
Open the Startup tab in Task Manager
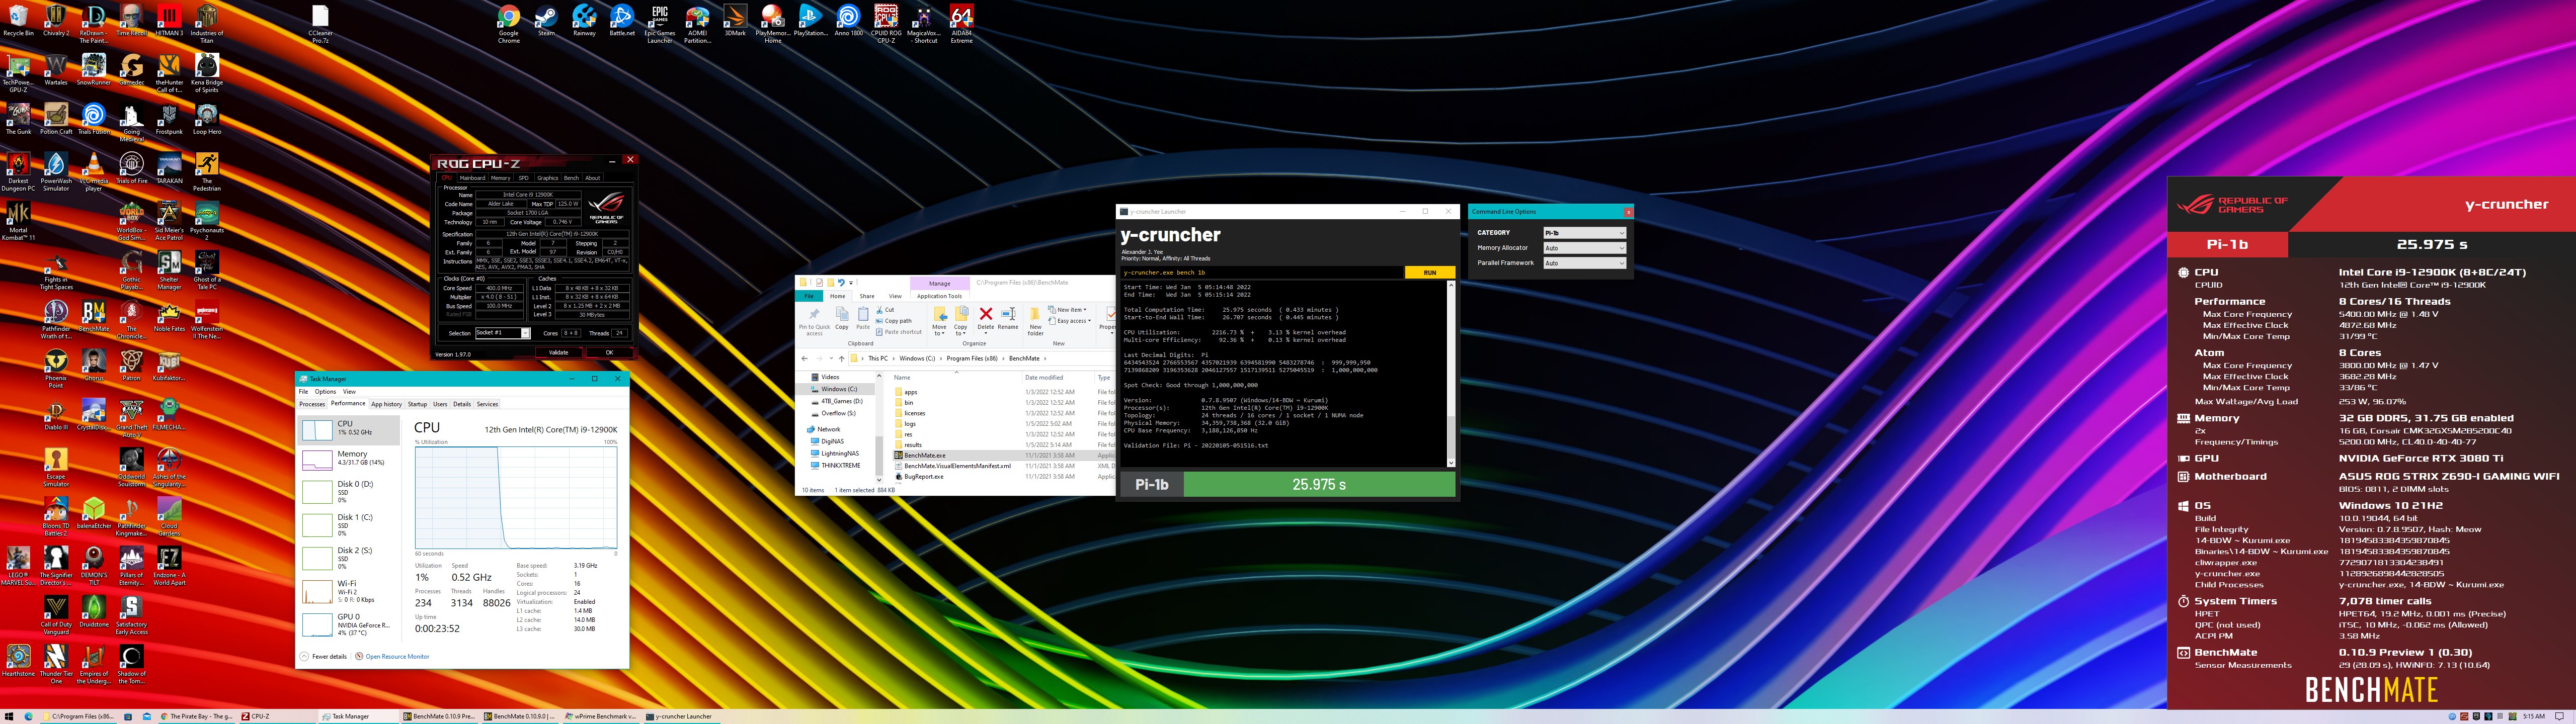(x=417, y=404)
